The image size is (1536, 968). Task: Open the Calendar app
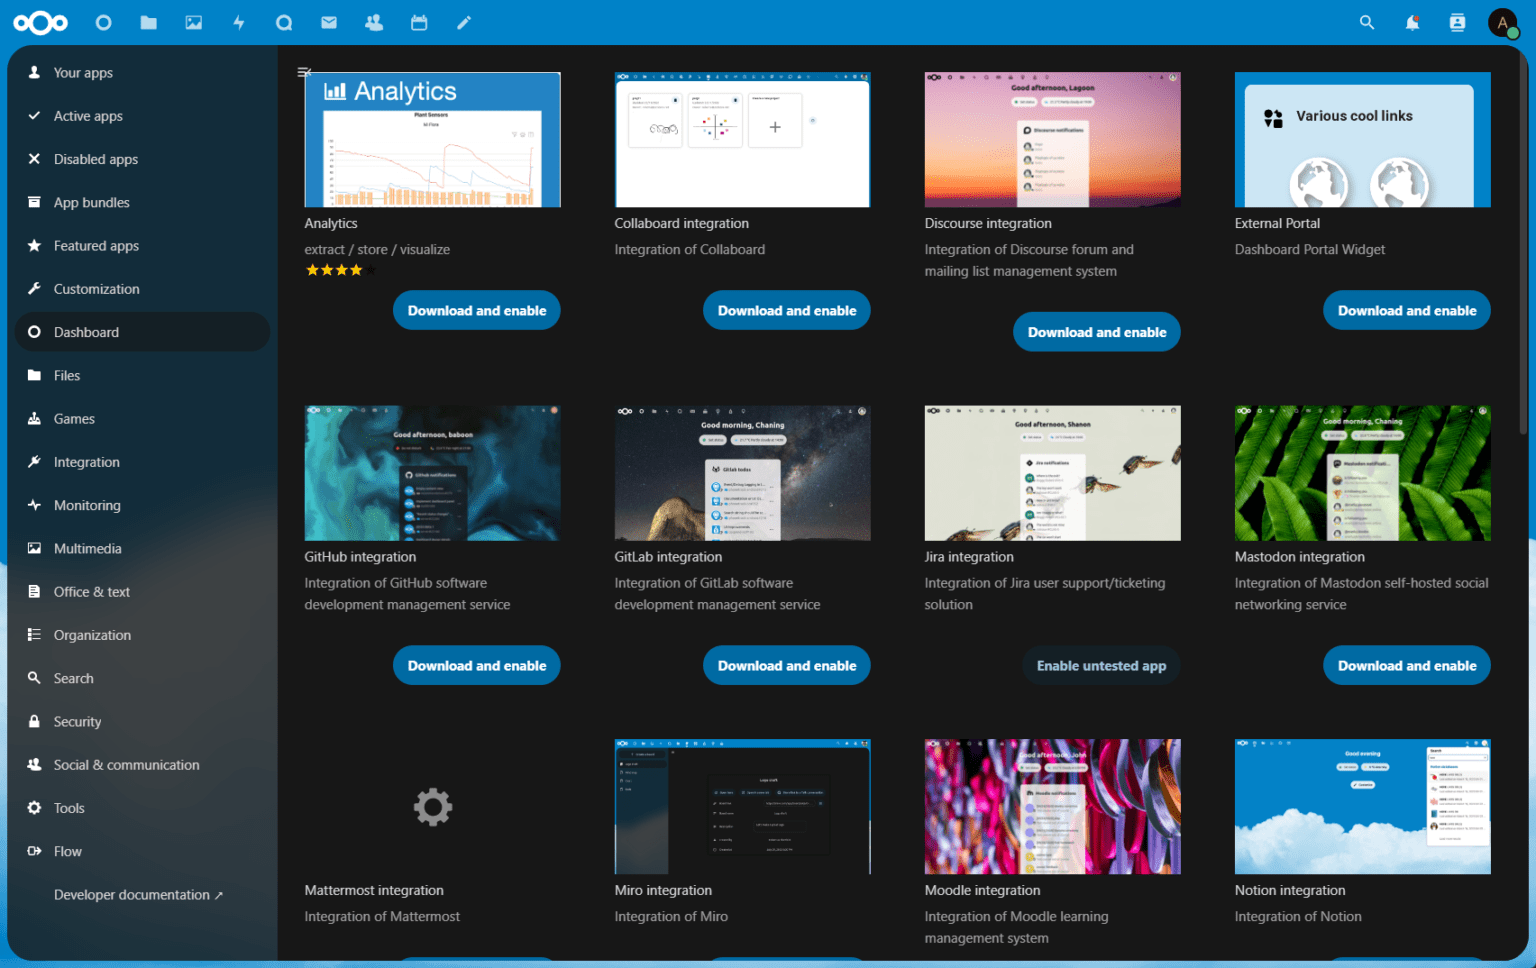pos(419,22)
